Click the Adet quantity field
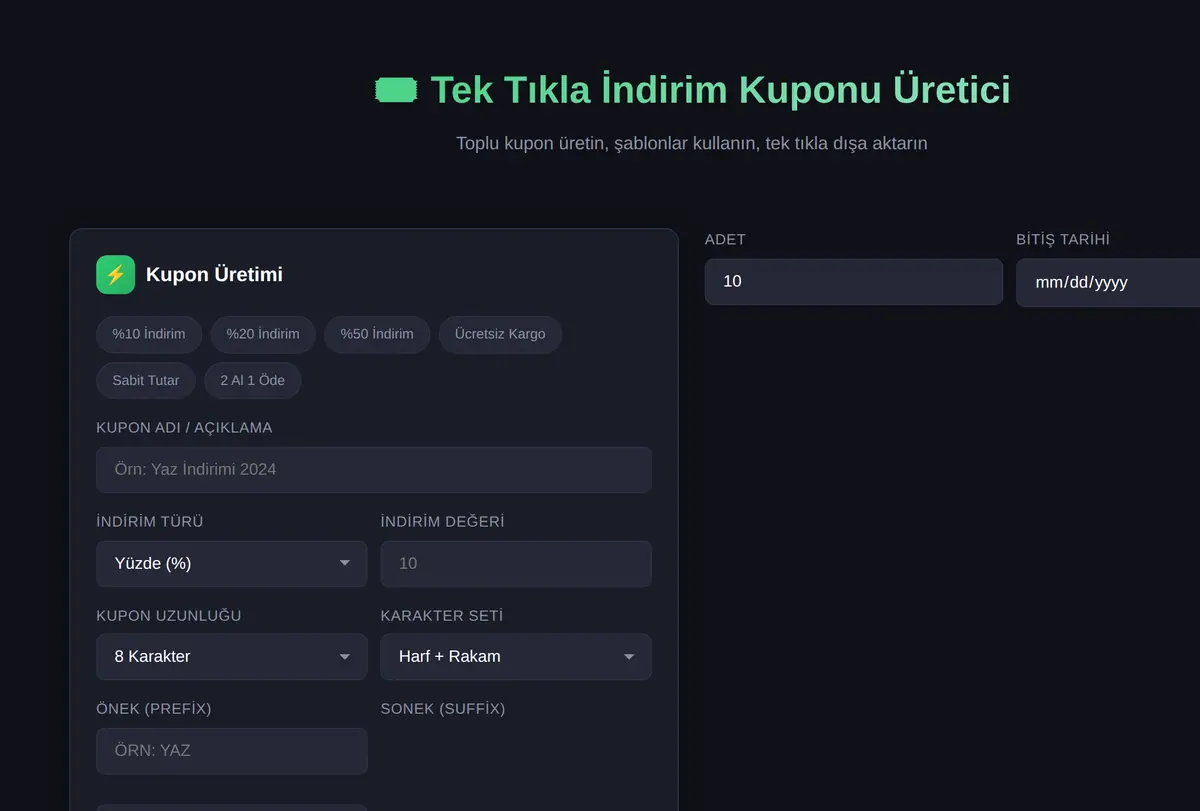 pos(854,282)
